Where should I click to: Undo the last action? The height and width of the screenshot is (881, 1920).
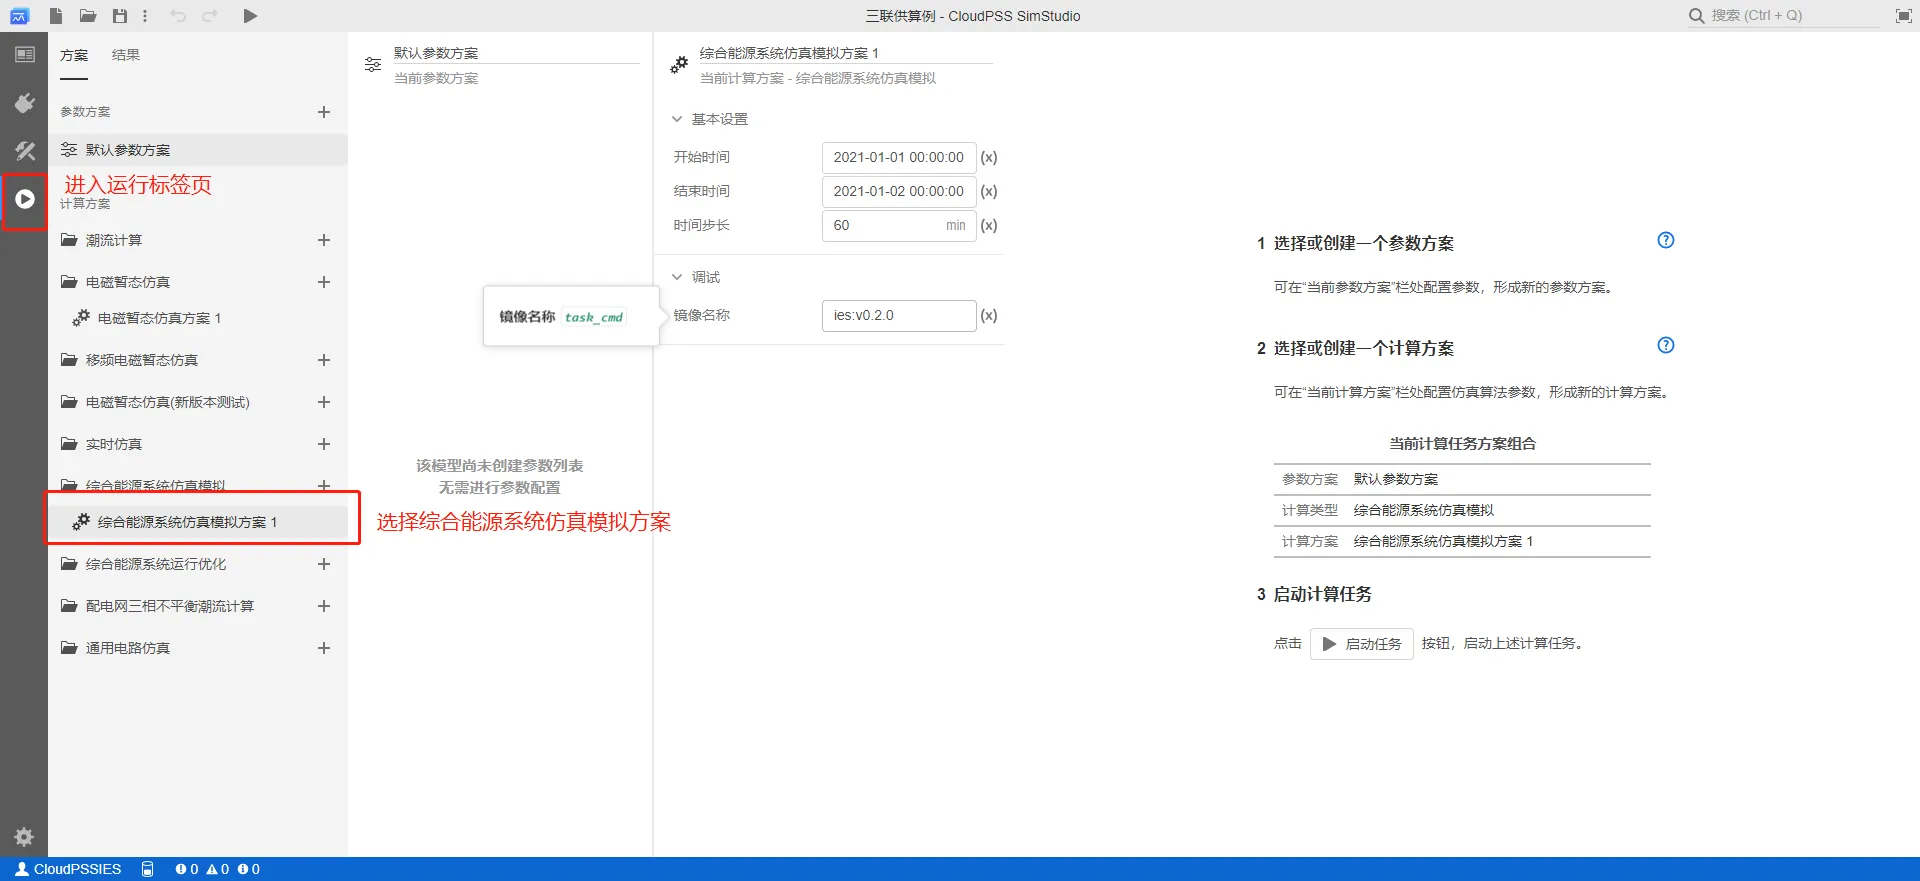[178, 16]
